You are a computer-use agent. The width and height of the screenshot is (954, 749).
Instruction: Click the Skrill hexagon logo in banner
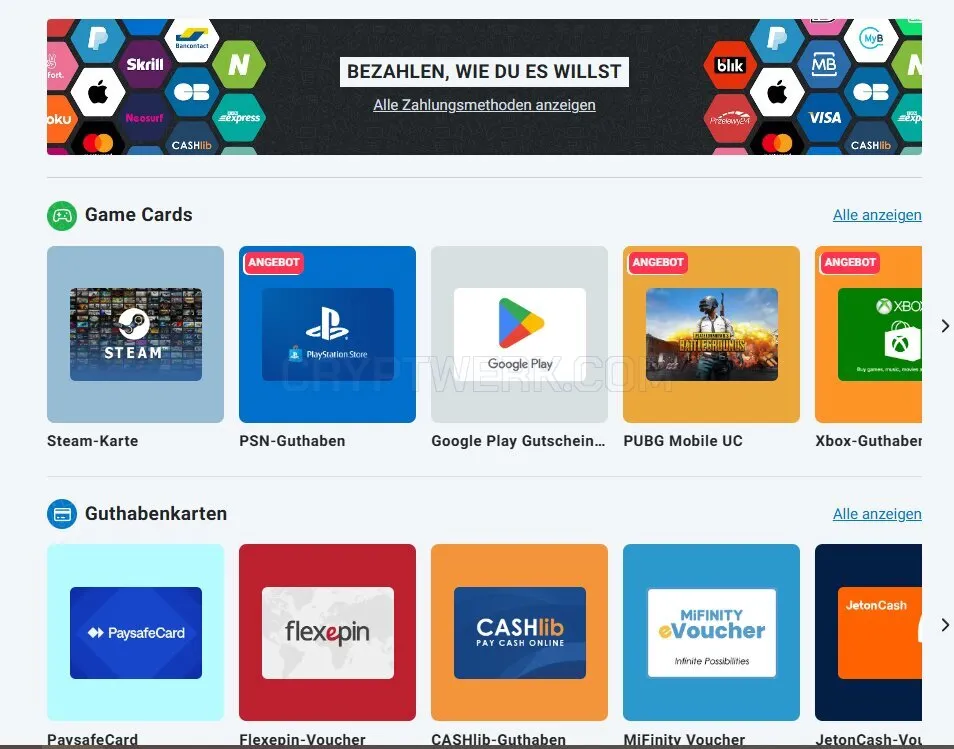pyautogui.click(x=145, y=64)
